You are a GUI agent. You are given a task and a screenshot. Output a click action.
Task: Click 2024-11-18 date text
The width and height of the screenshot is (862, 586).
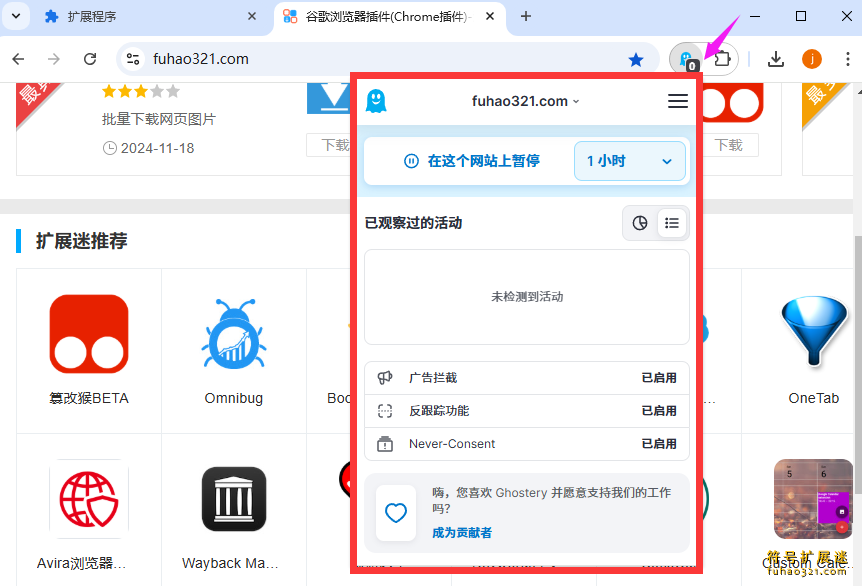pyautogui.click(x=157, y=148)
